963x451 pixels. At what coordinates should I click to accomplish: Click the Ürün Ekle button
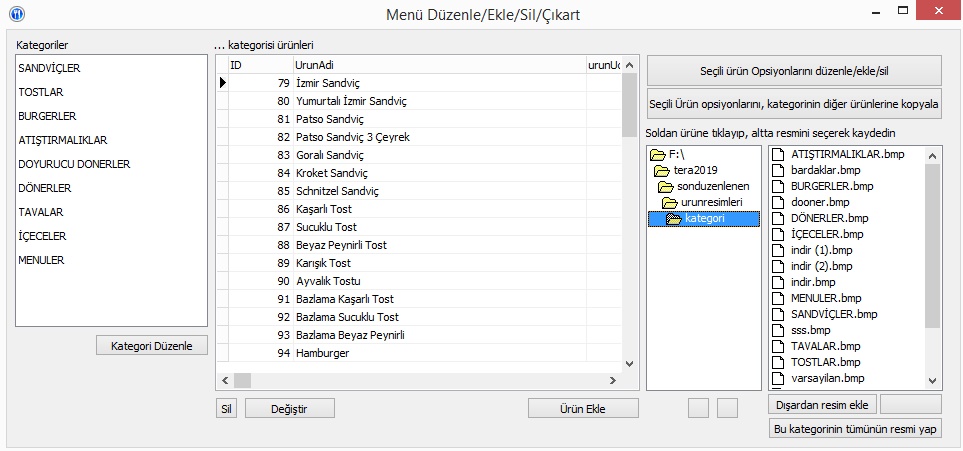tap(583, 408)
